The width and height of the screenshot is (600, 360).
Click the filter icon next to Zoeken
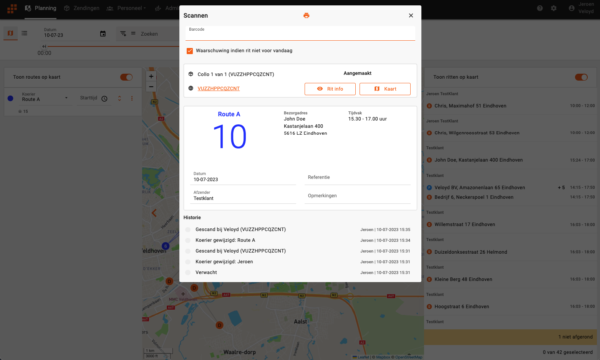pyautogui.click(x=123, y=34)
